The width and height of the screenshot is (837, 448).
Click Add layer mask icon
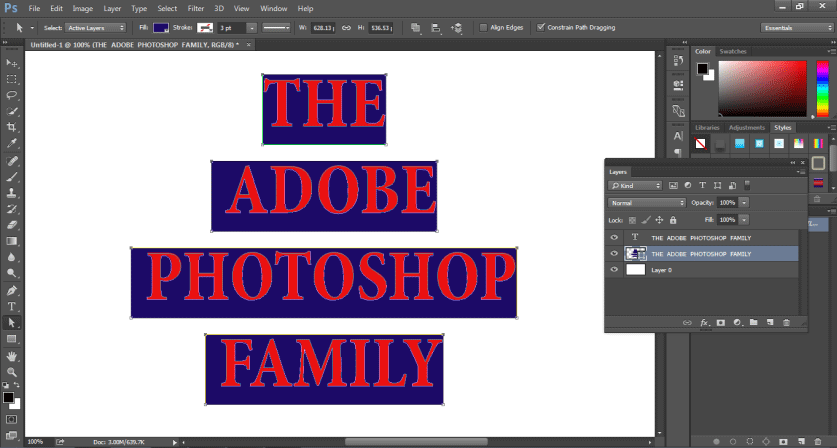coord(721,323)
